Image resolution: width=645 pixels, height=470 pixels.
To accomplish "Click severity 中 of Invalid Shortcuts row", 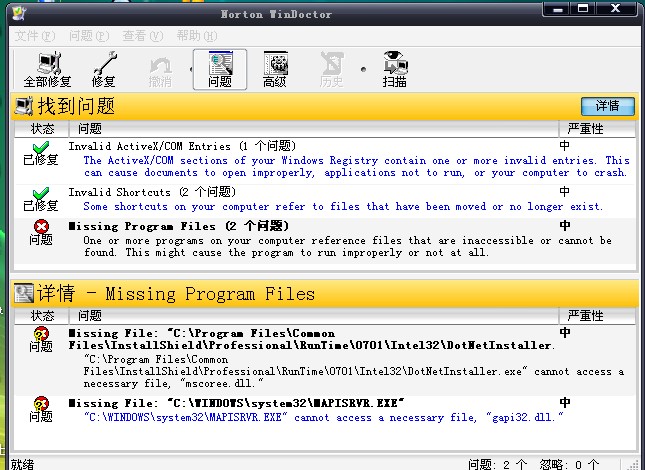I will click(565, 192).
